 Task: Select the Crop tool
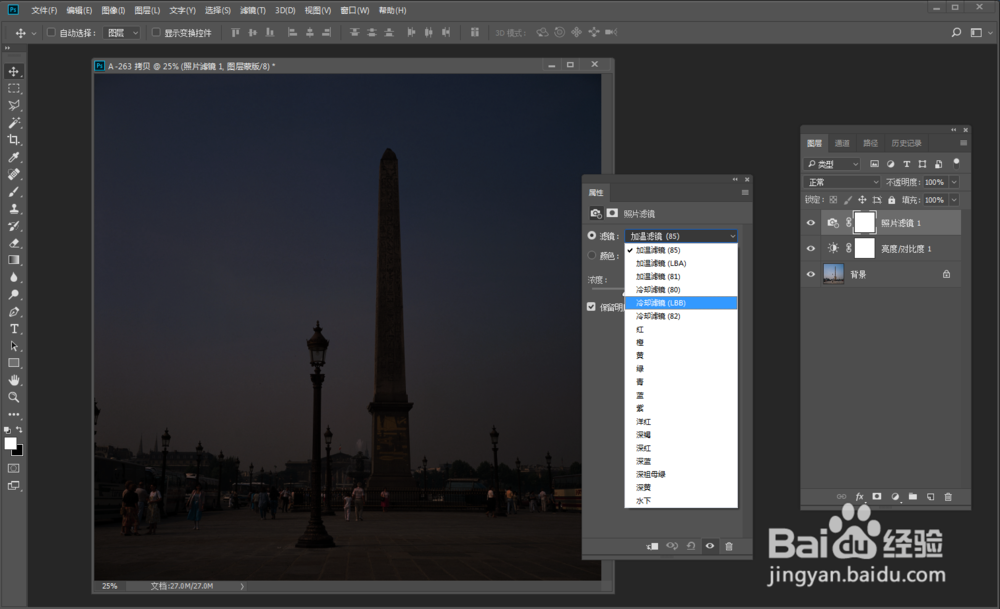click(13, 140)
